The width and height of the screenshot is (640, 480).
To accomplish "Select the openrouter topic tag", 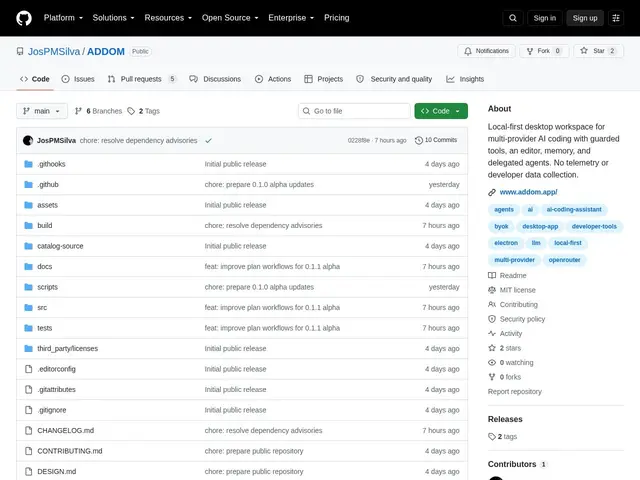I will pos(564,260).
